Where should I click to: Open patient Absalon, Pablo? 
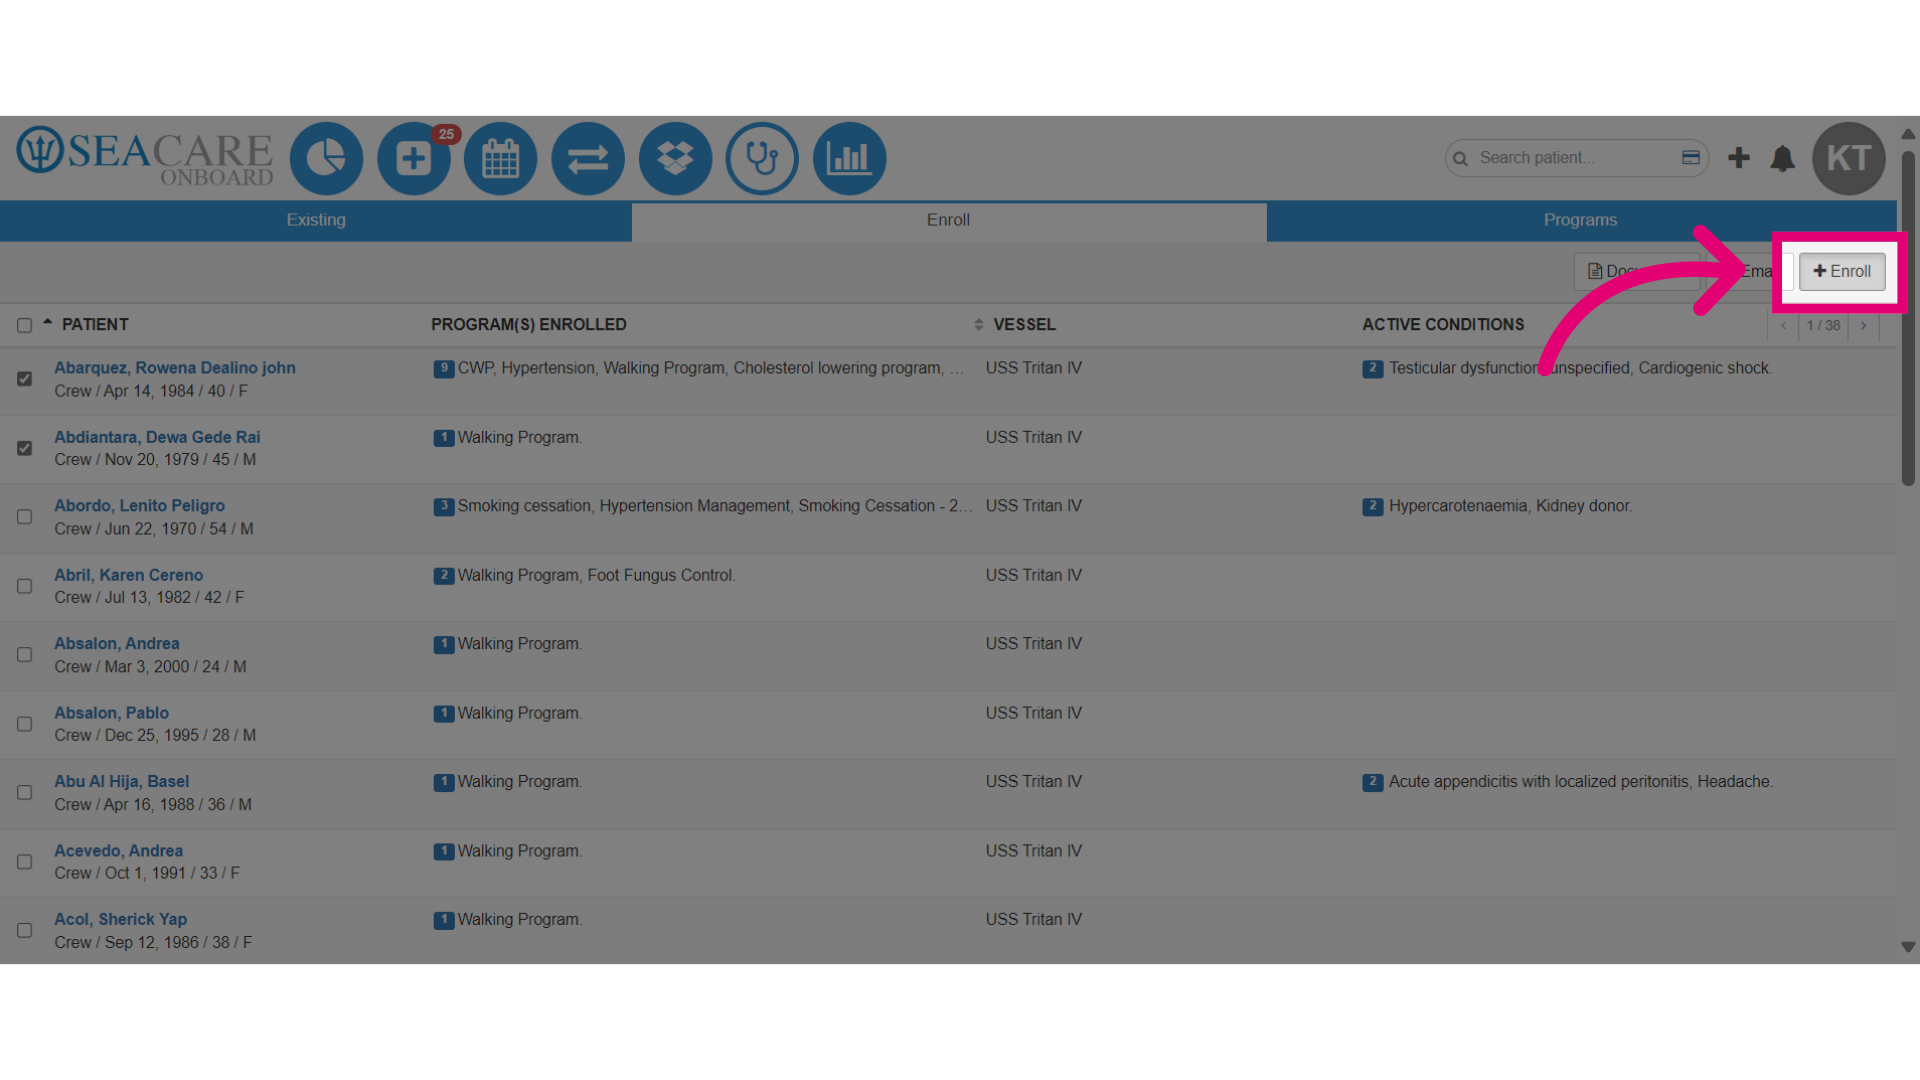click(111, 713)
